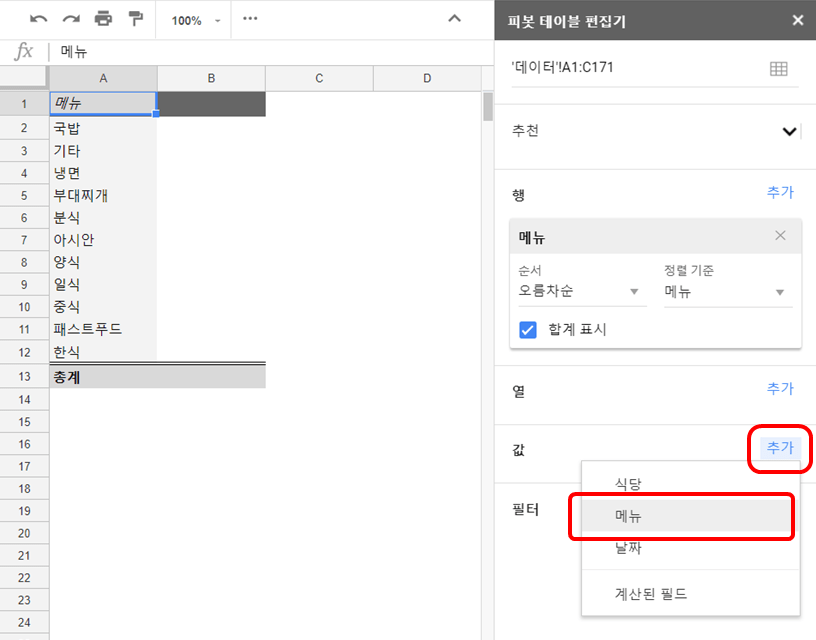Close the 피봇 테이블 편집기 panel
Image resolution: width=816 pixels, height=640 pixels.
point(797,20)
